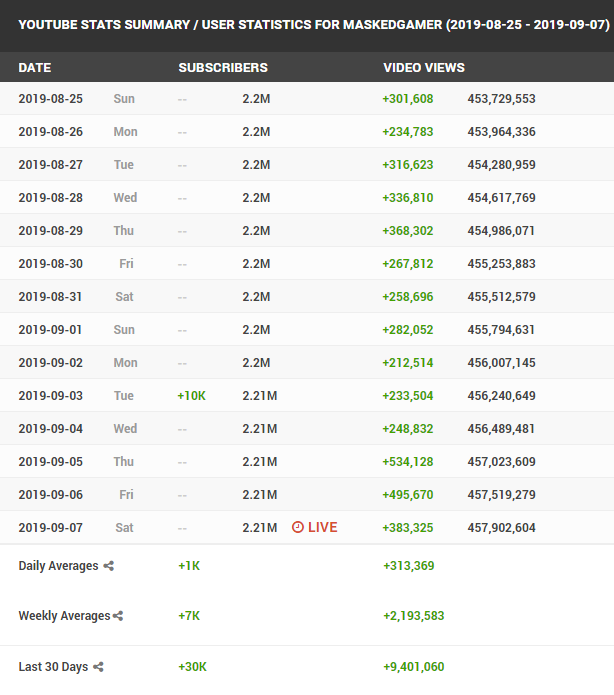Image resolution: width=614 pixels, height=695 pixels.
Task: Click views gain +248,832
Action: click(408, 429)
